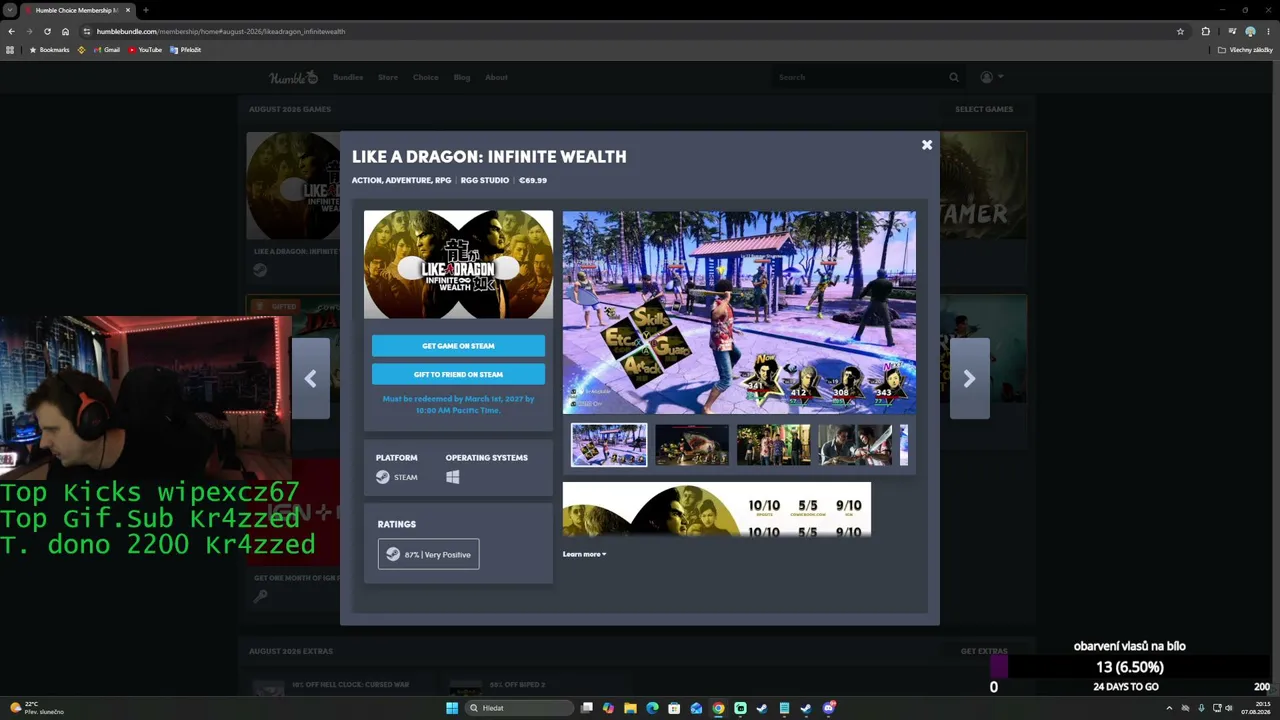The width and height of the screenshot is (1280, 720).
Task: Close the Infinite Wealth game details popup
Action: pyautogui.click(x=927, y=145)
